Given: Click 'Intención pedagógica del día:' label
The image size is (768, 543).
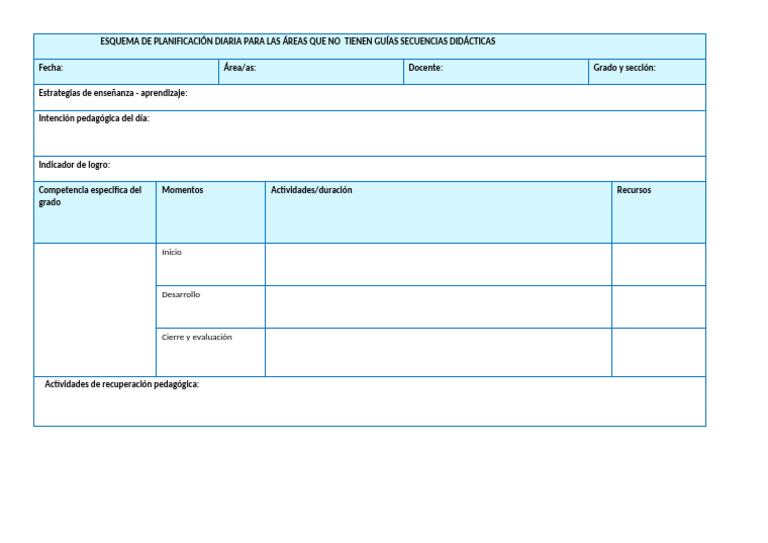Looking at the screenshot, I should point(94,118).
